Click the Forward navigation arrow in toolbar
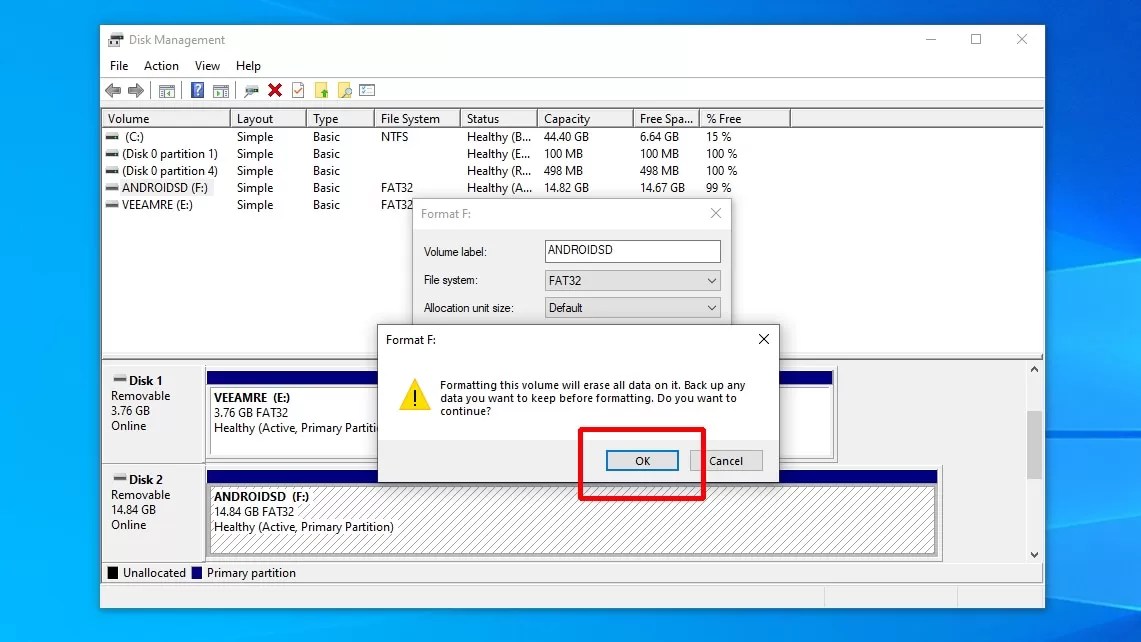This screenshot has width=1141, height=642. tap(137, 90)
